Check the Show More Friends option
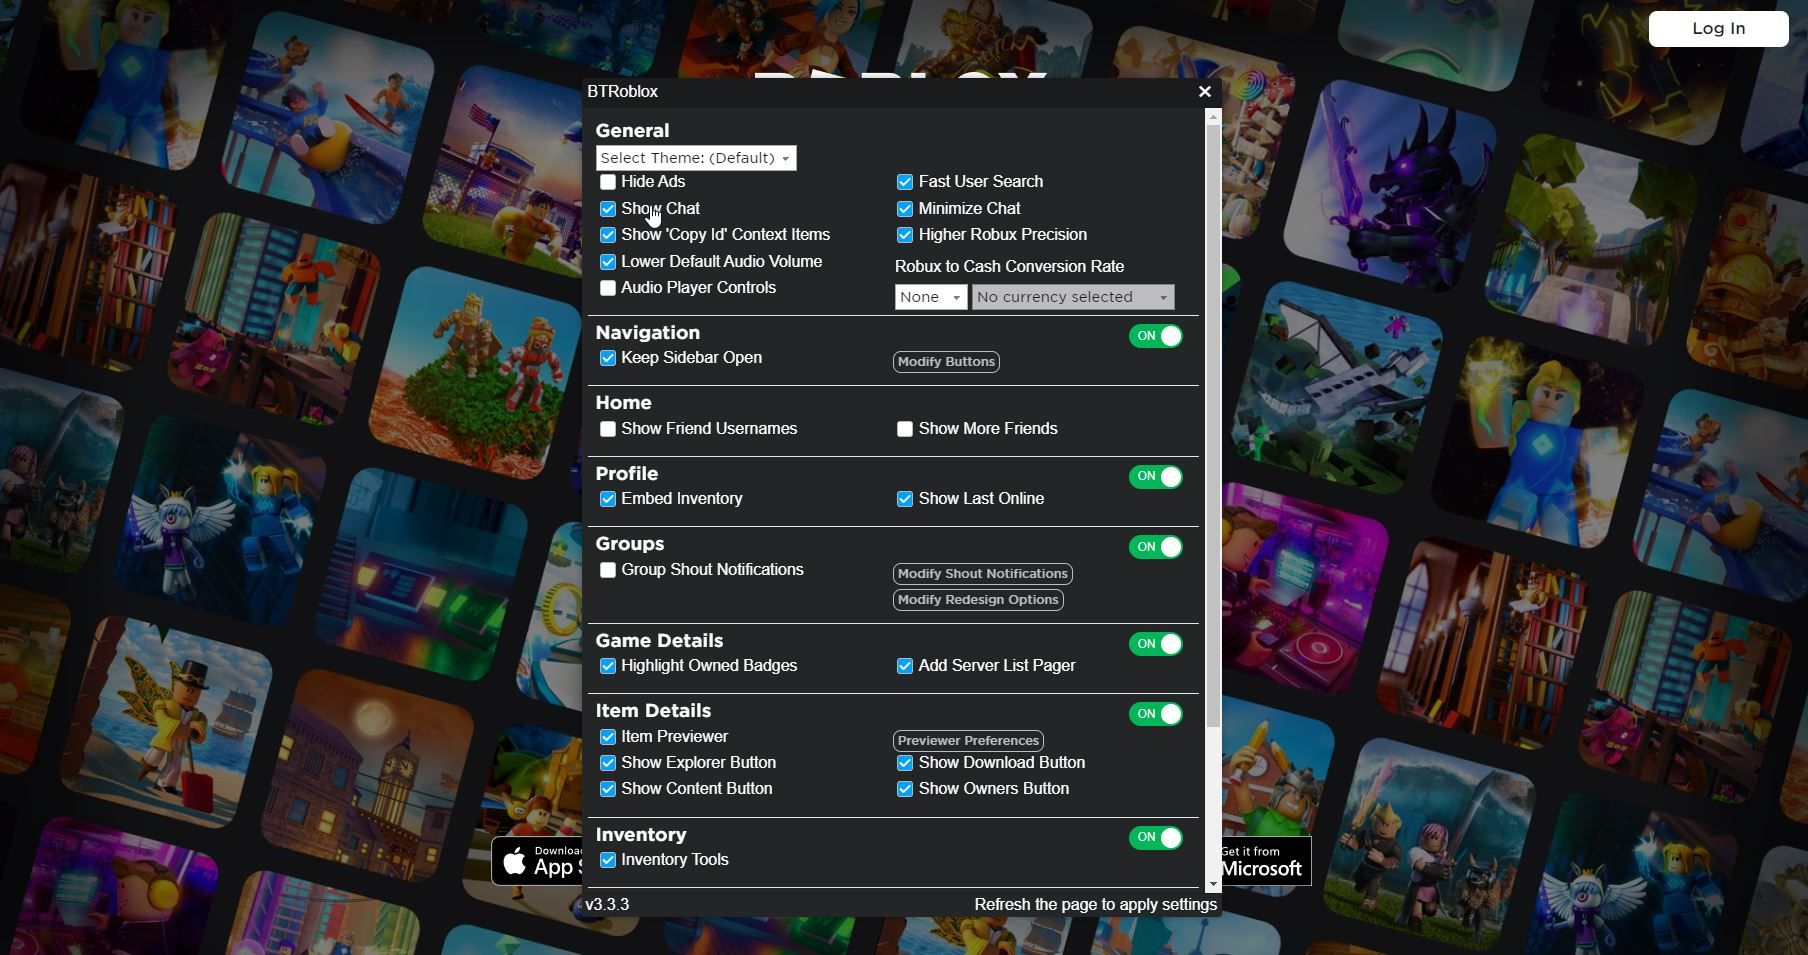1808x955 pixels. (x=905, y=428)
